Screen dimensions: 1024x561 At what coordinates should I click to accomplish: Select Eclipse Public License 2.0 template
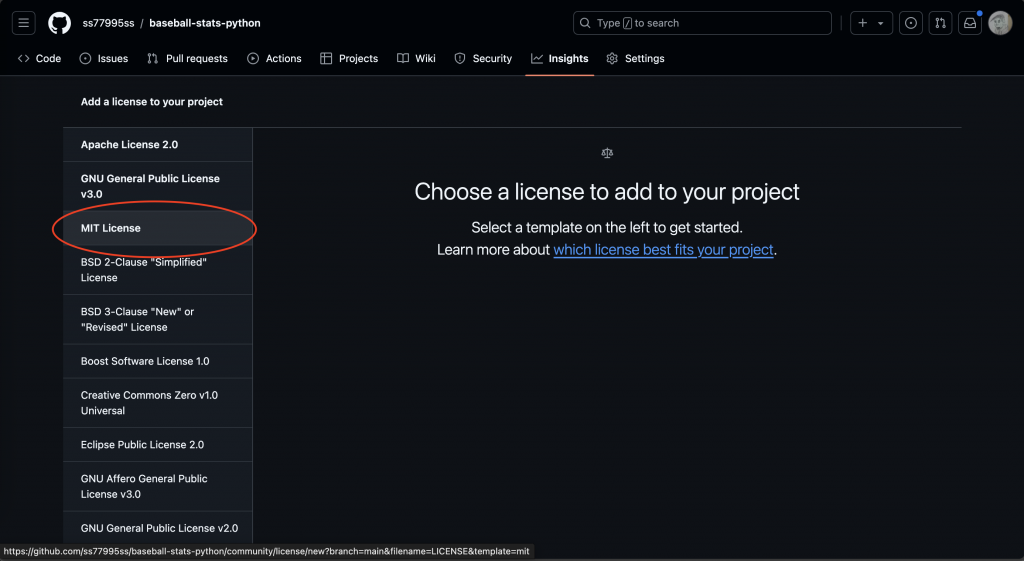tap(157, 445)
